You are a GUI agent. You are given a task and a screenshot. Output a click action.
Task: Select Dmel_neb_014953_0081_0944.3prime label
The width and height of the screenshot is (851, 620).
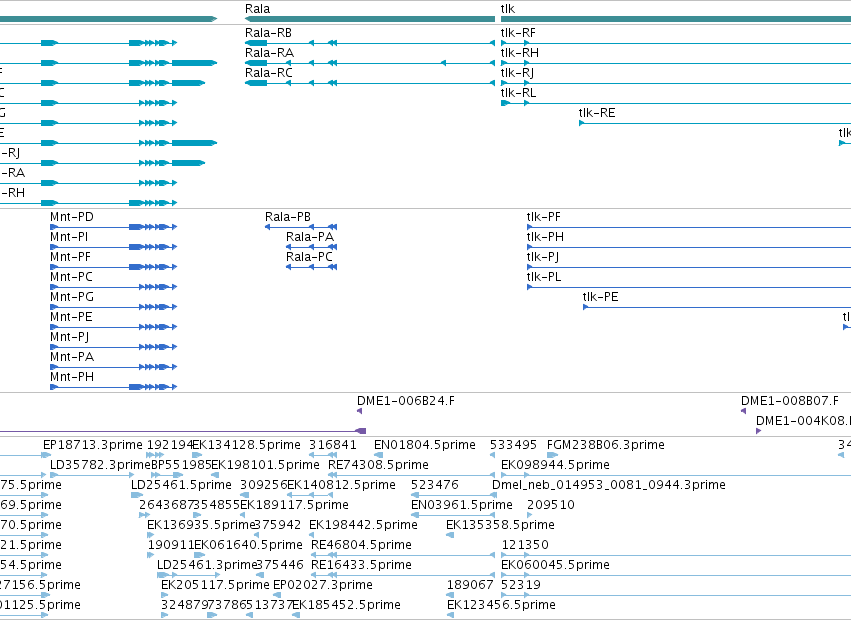click(x=609, y=485)
